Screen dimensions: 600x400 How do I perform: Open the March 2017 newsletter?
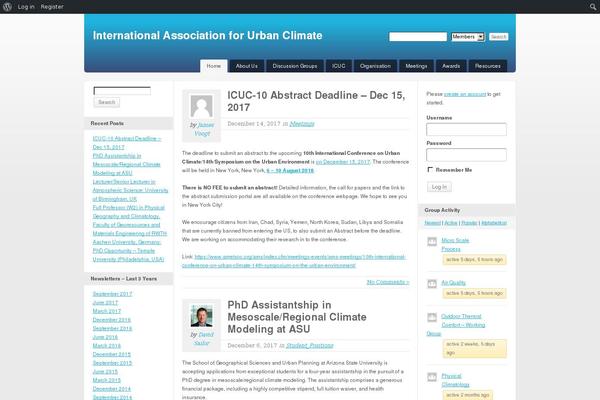coord(106,311)
